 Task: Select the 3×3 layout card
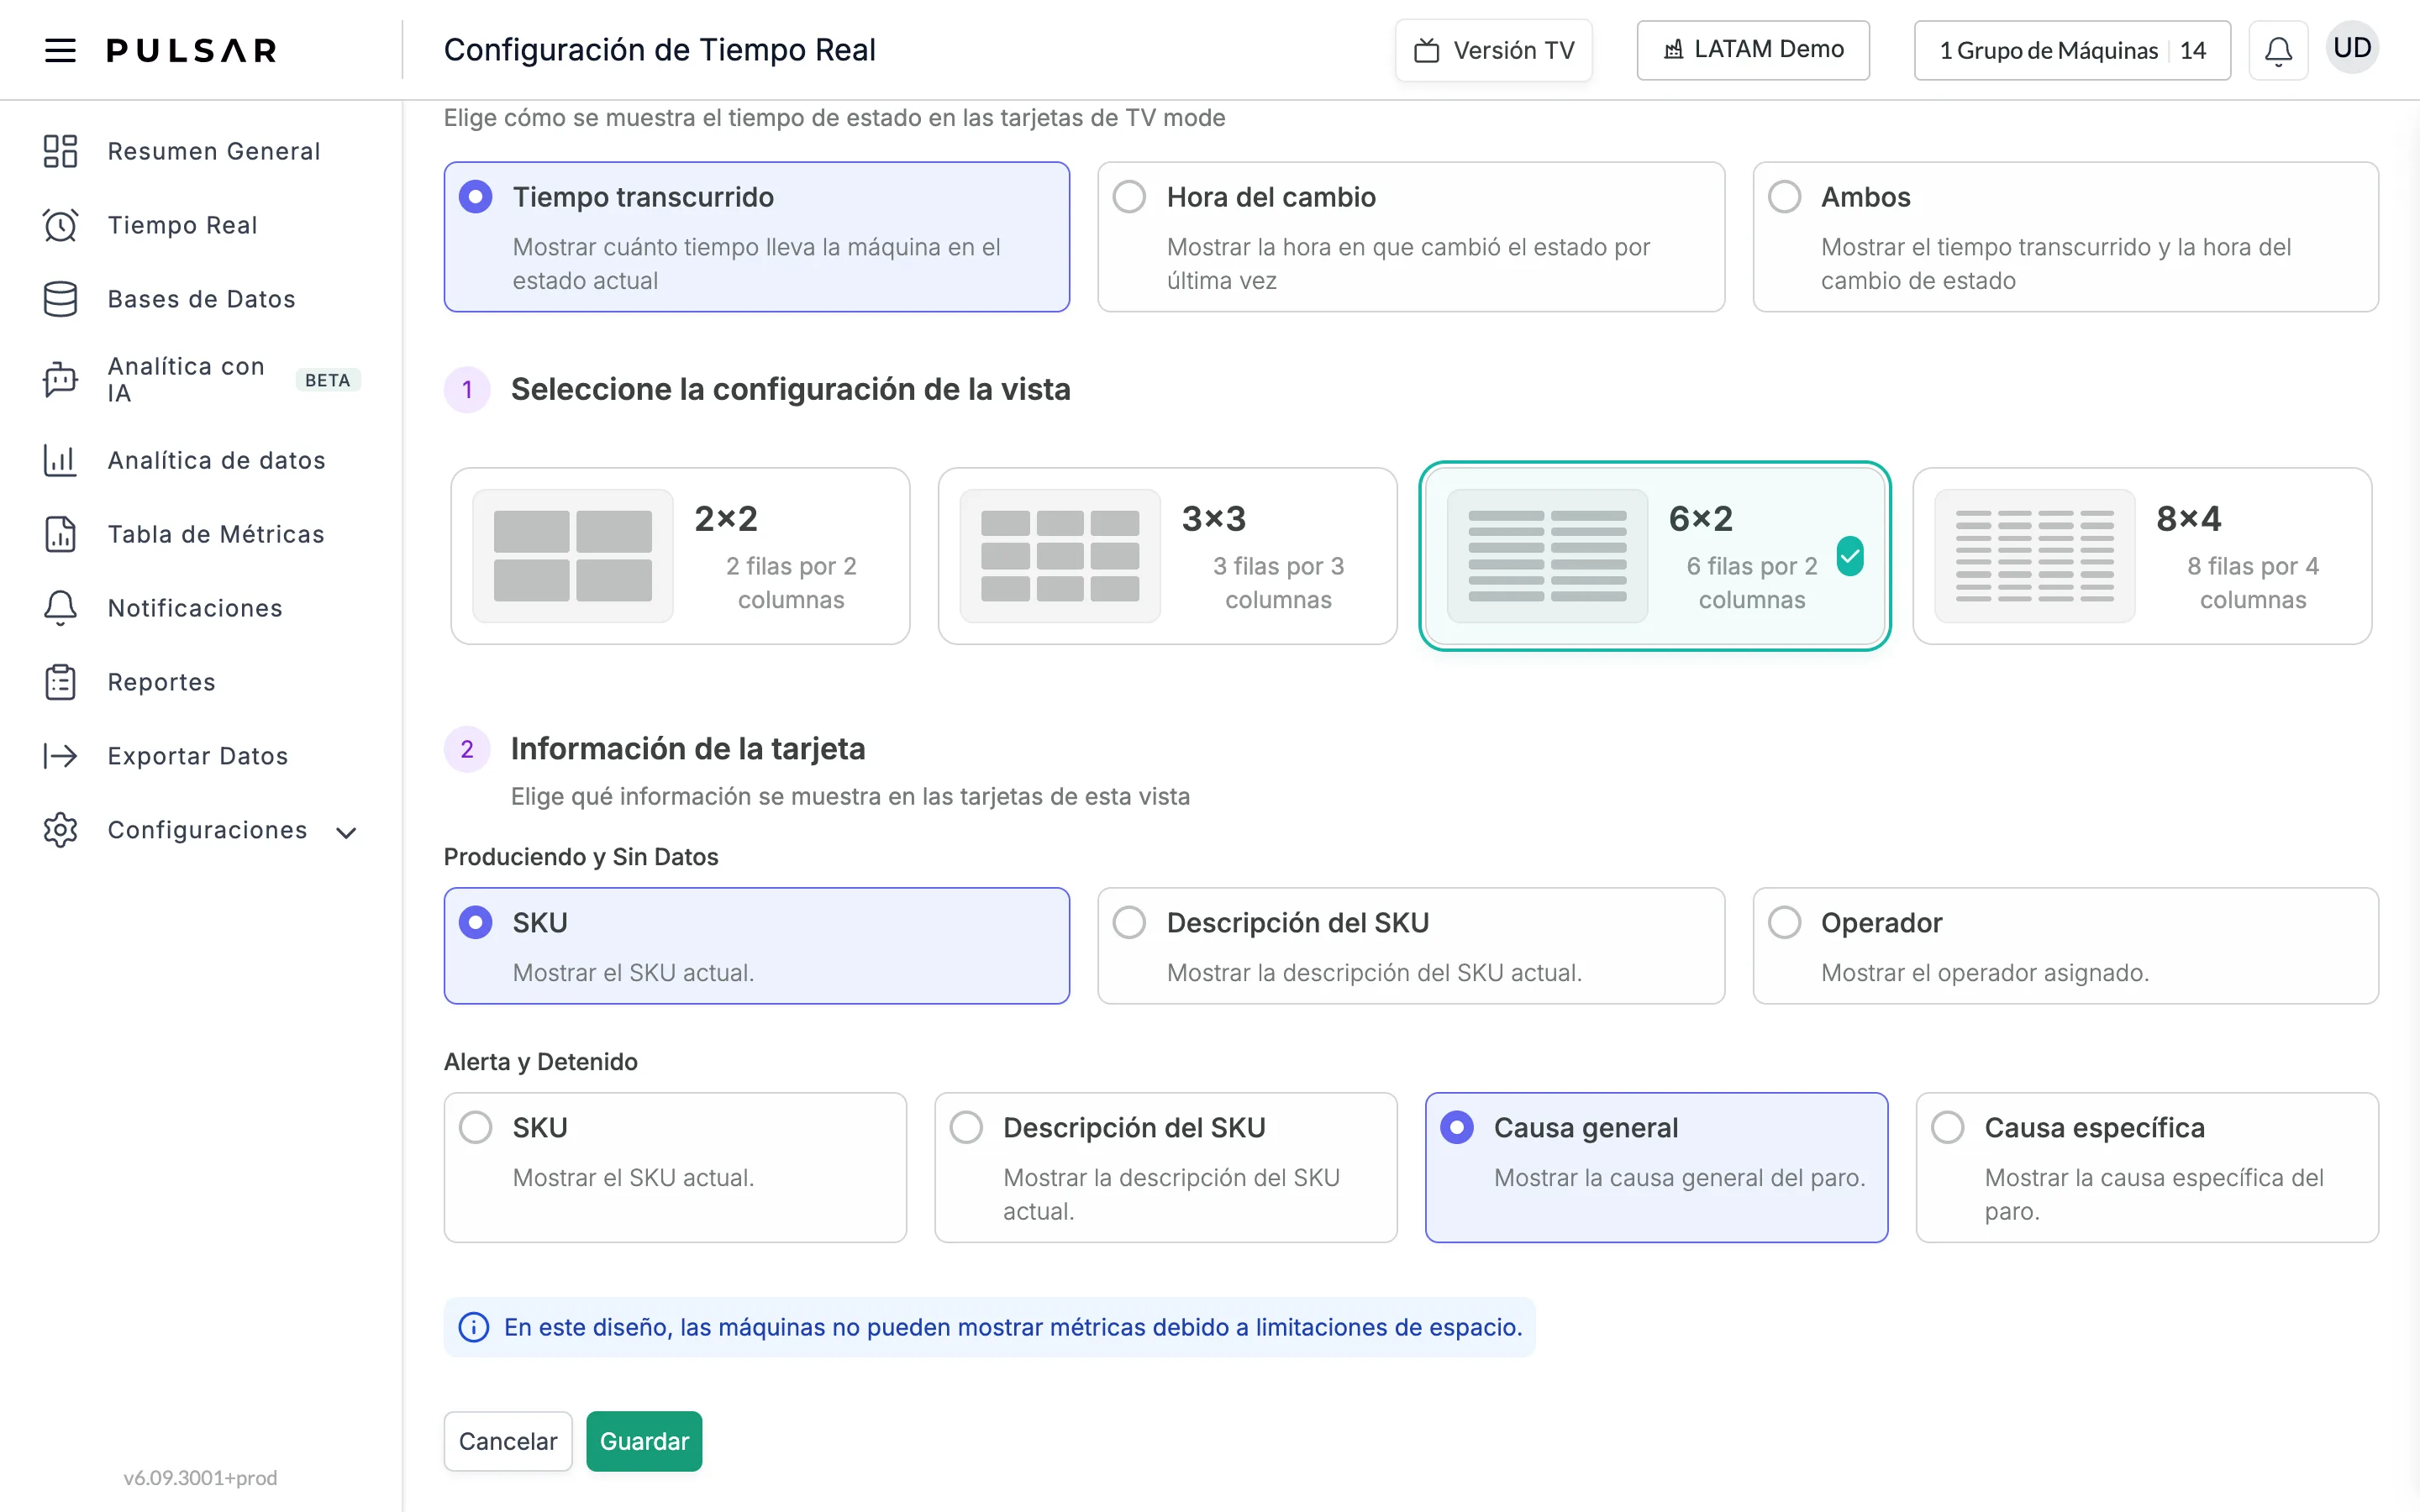coord(1167,556)
